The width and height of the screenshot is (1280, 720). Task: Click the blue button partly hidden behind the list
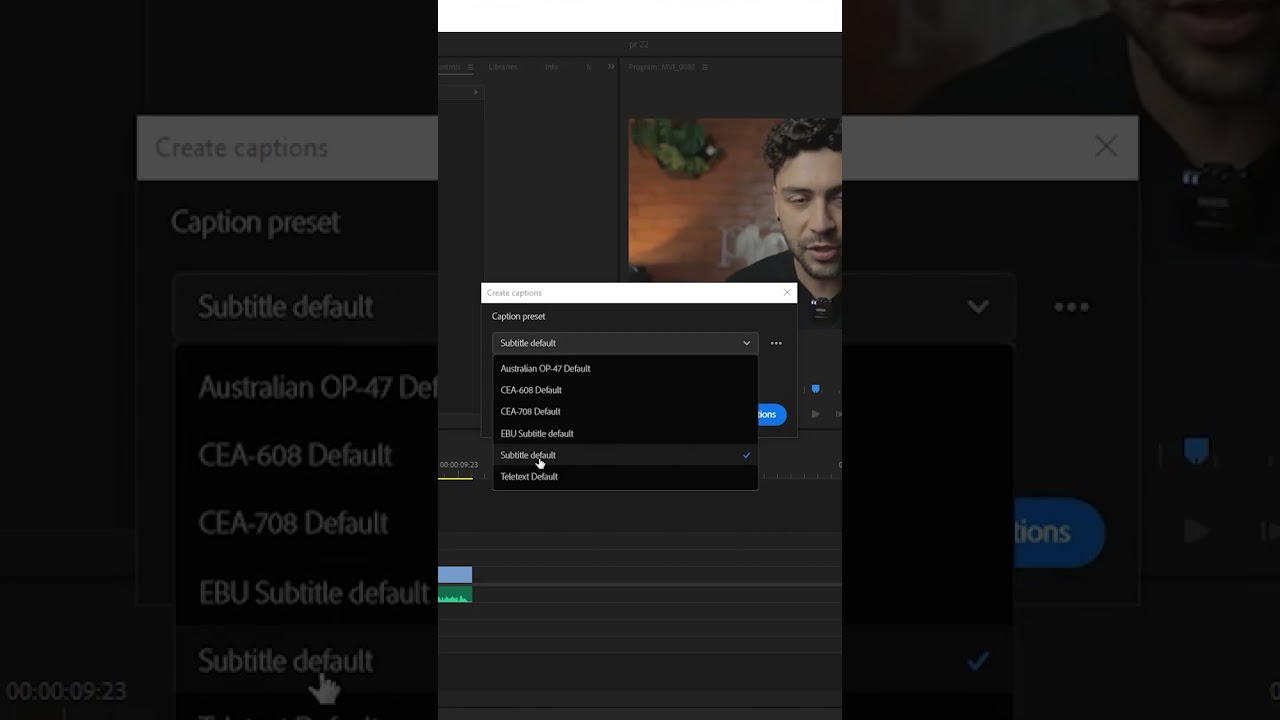pos(772,414)
